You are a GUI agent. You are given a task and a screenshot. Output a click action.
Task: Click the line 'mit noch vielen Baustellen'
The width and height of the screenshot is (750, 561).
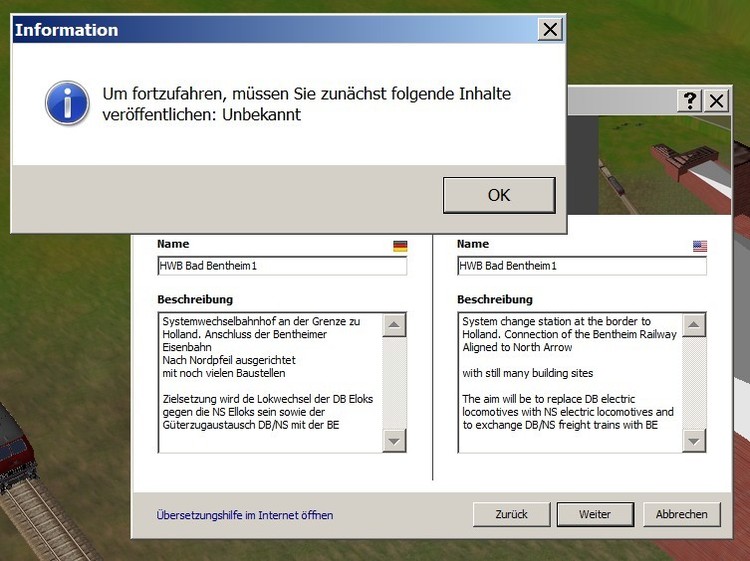[224, 373]
